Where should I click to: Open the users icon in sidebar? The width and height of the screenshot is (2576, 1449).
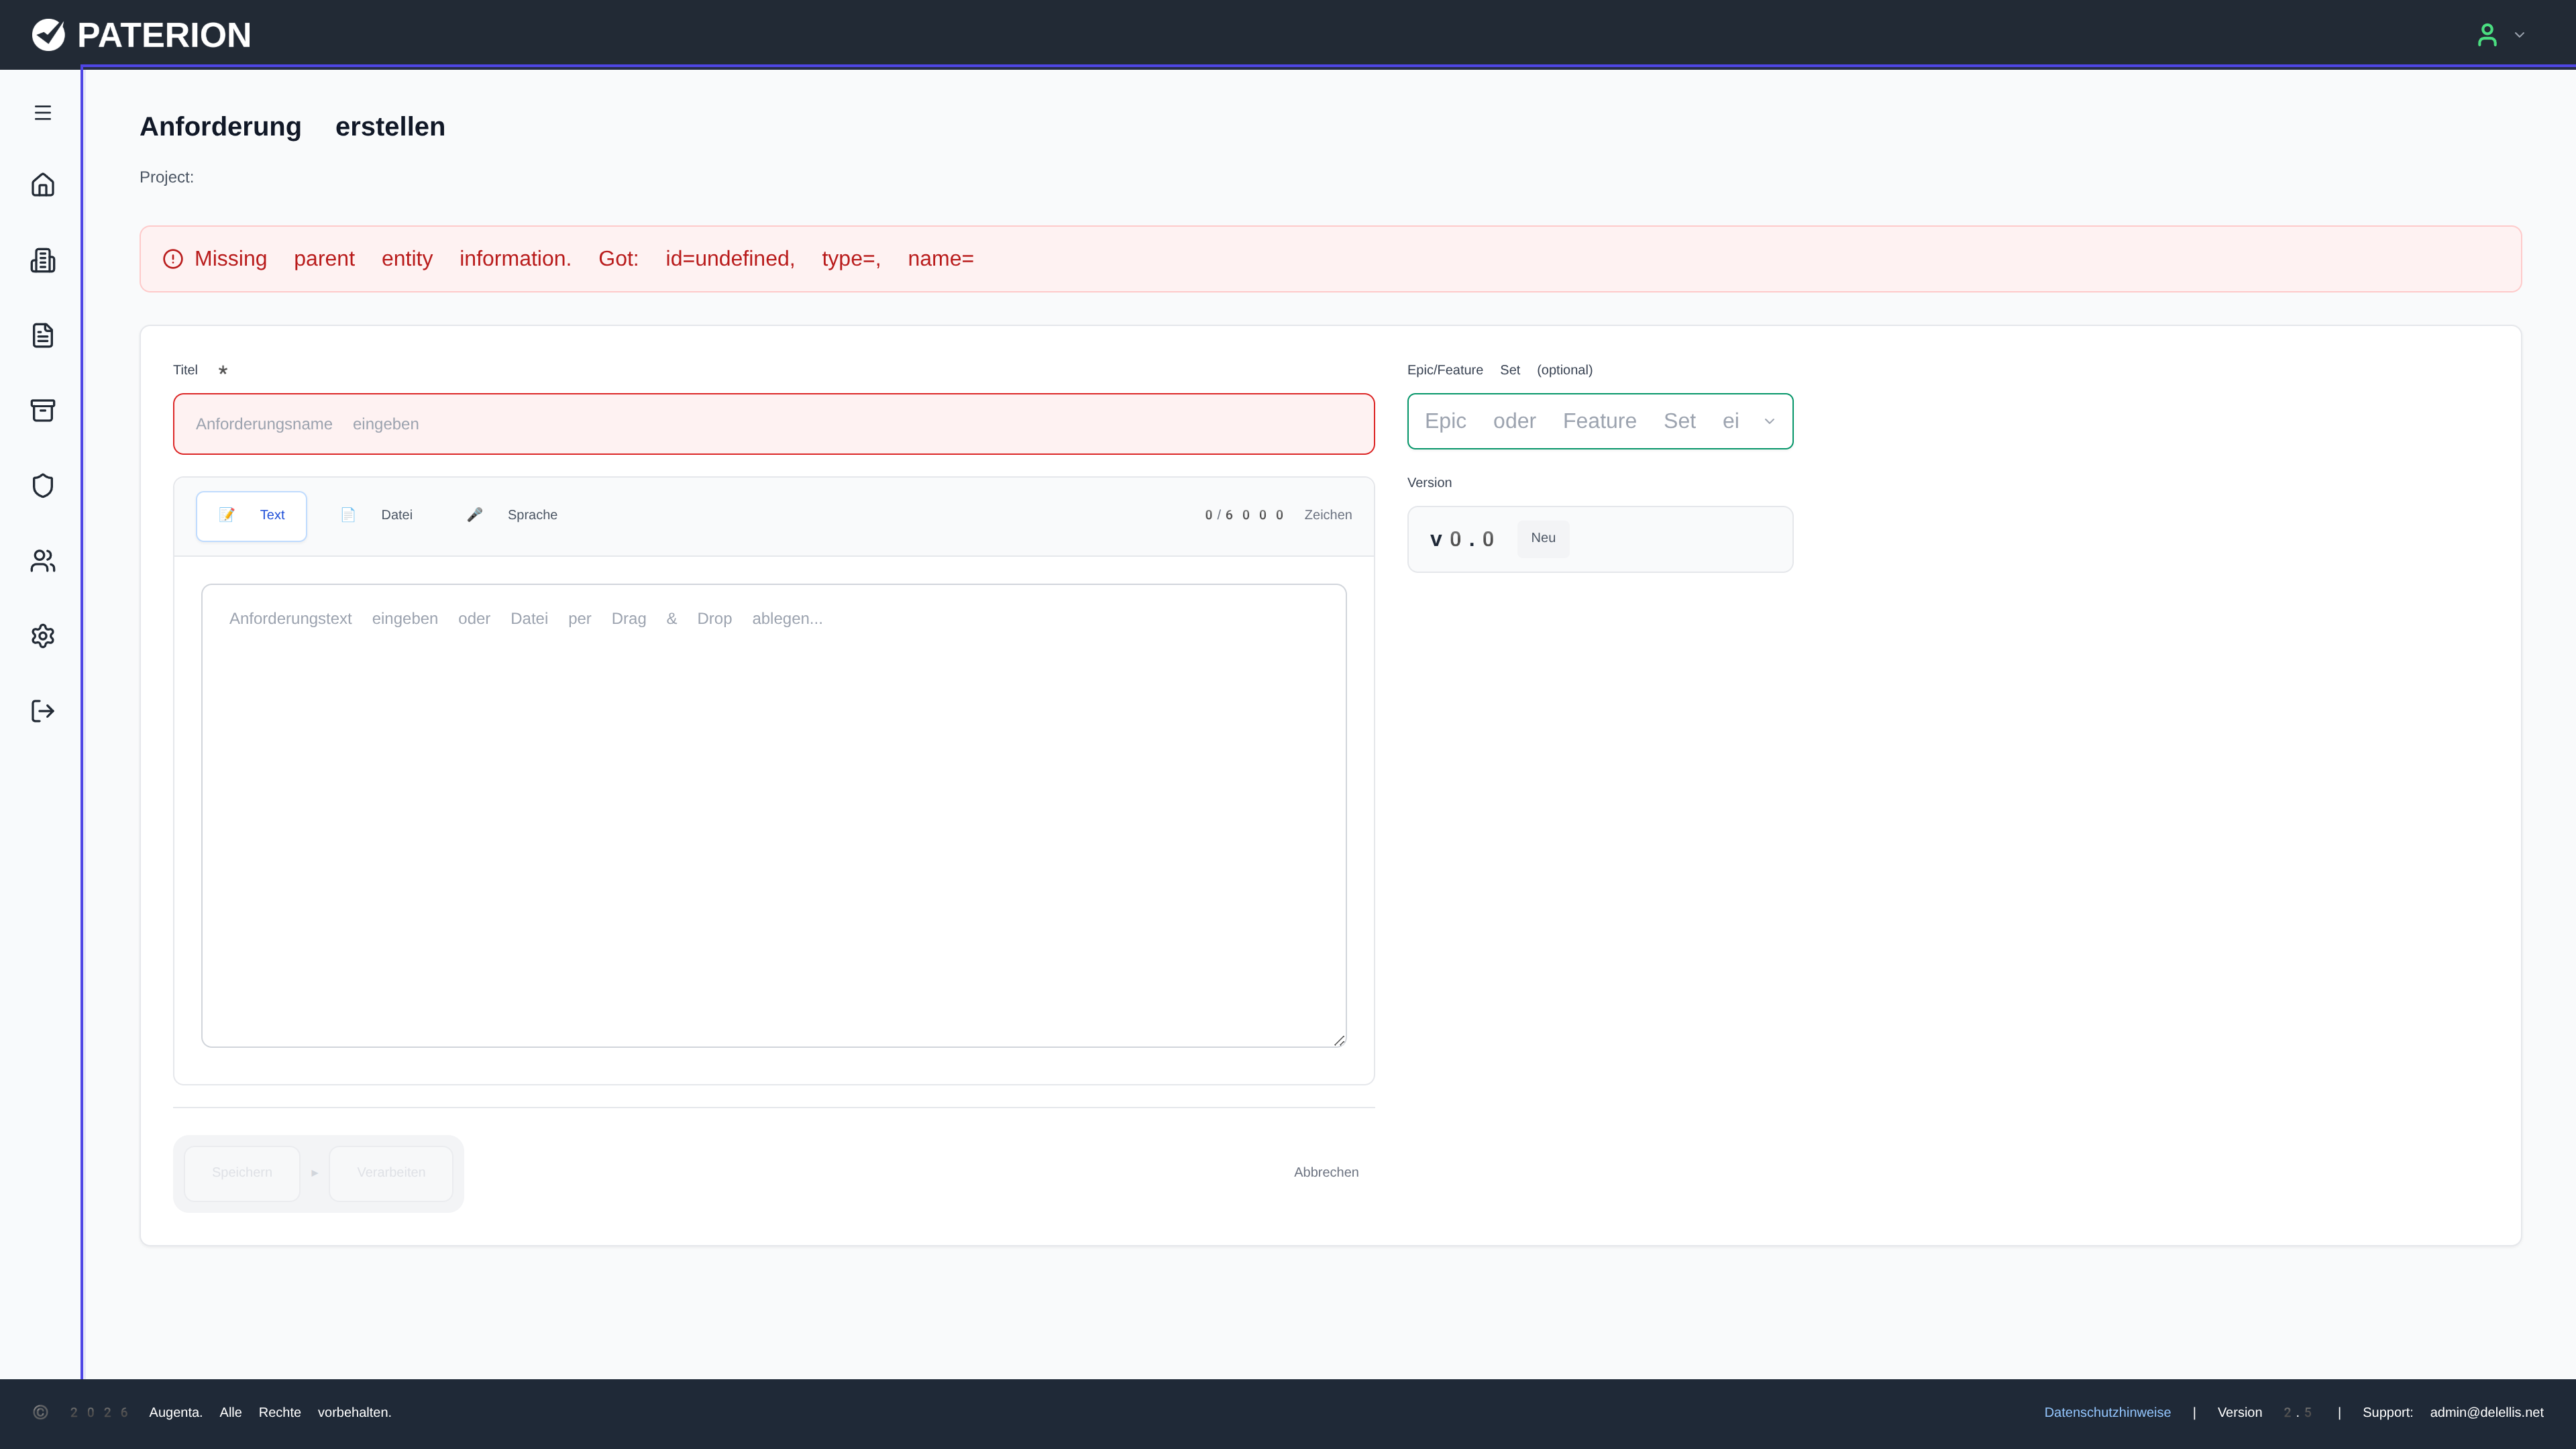point(42,561)
